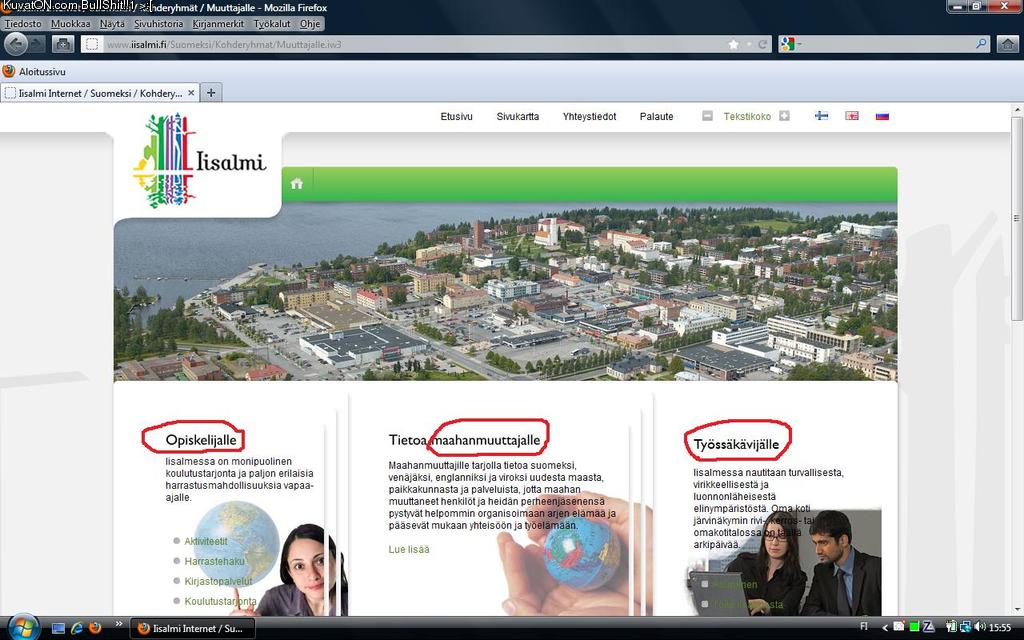Click the Firefox back arrow button
1024x640 pixels.
tap(16, 44)
